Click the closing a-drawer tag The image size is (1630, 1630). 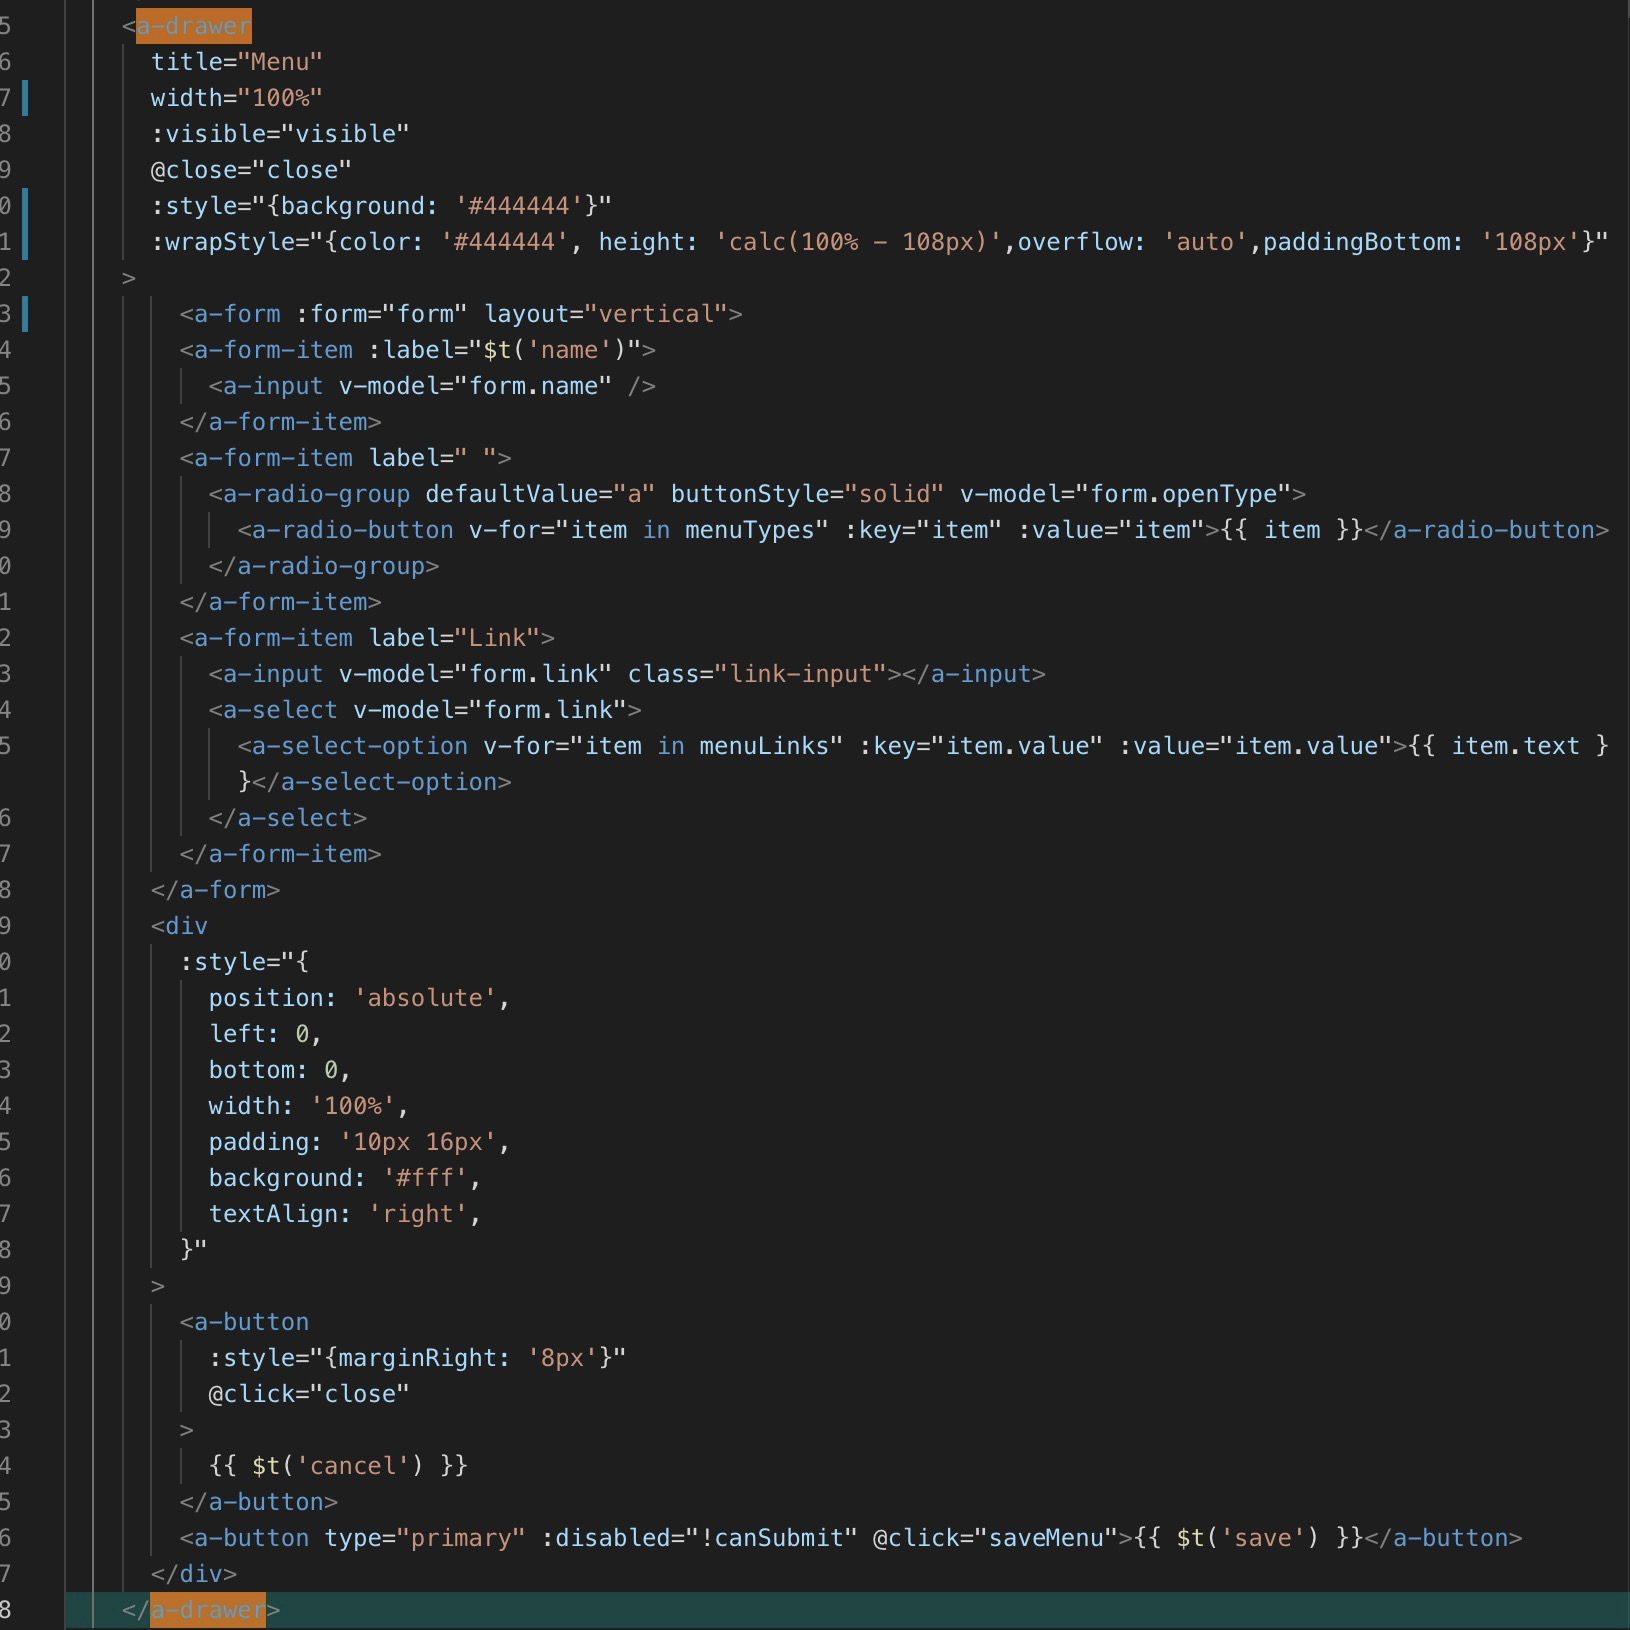click(x=201, y=1610)
